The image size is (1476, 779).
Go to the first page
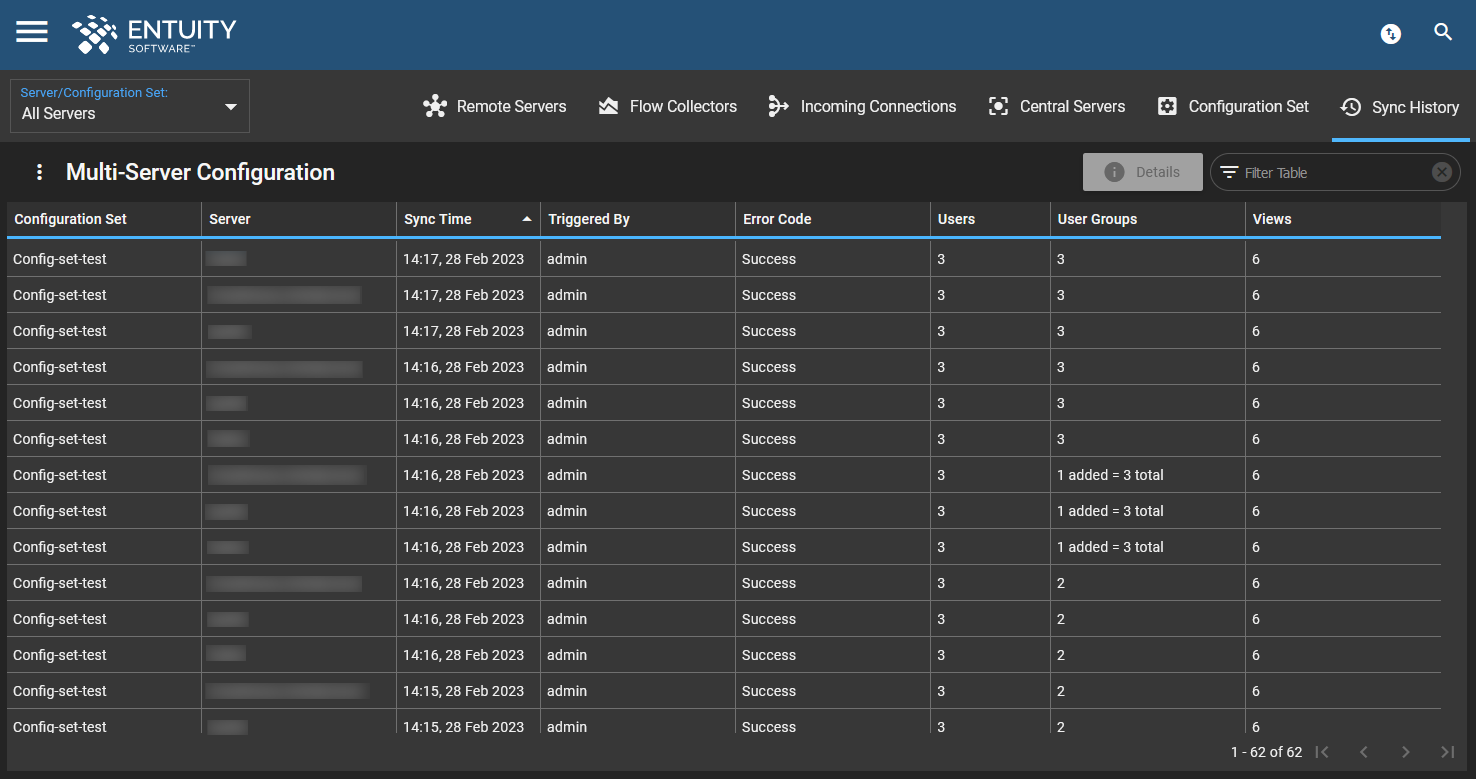(1322, 752)
